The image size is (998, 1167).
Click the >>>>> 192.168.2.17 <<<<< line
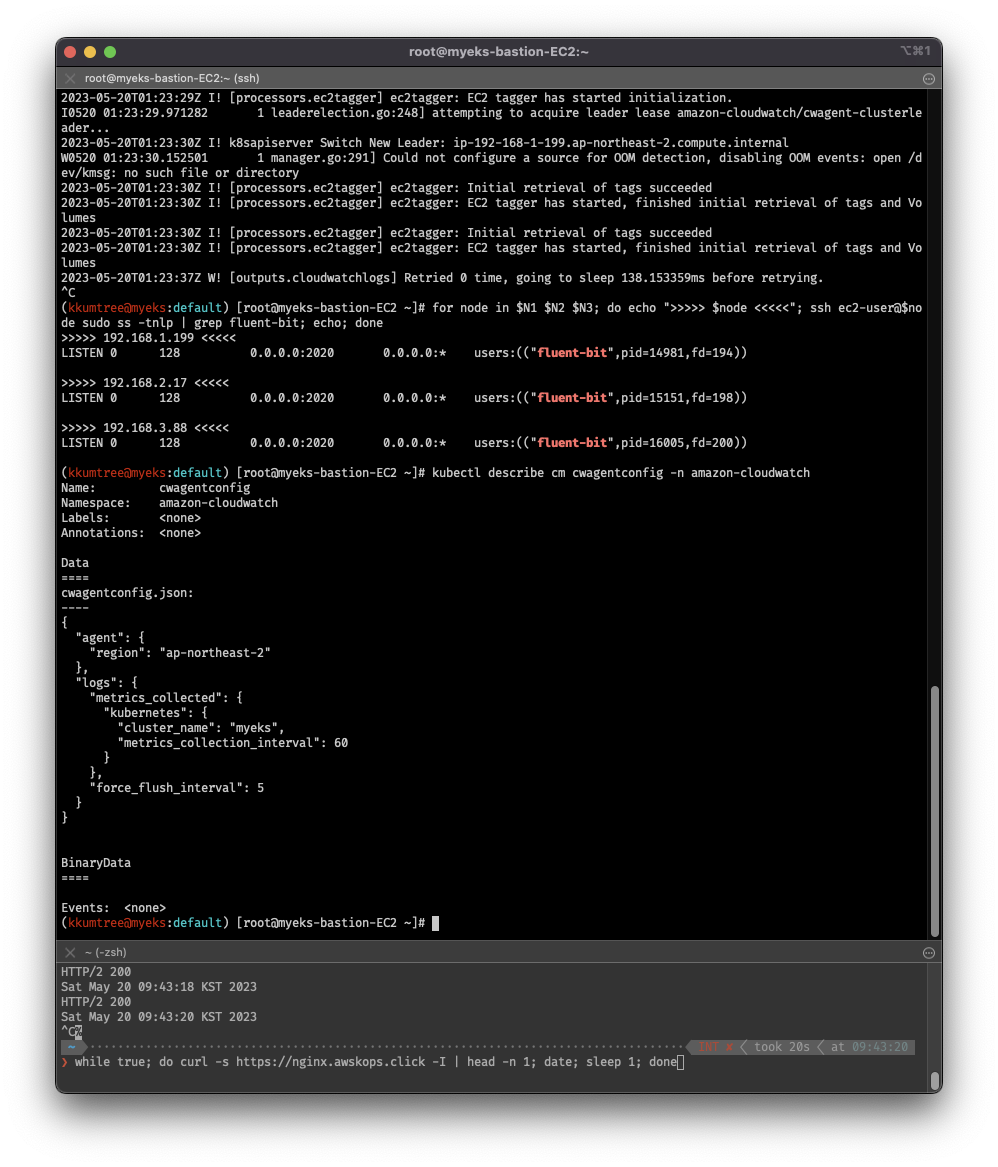[145, 383]
